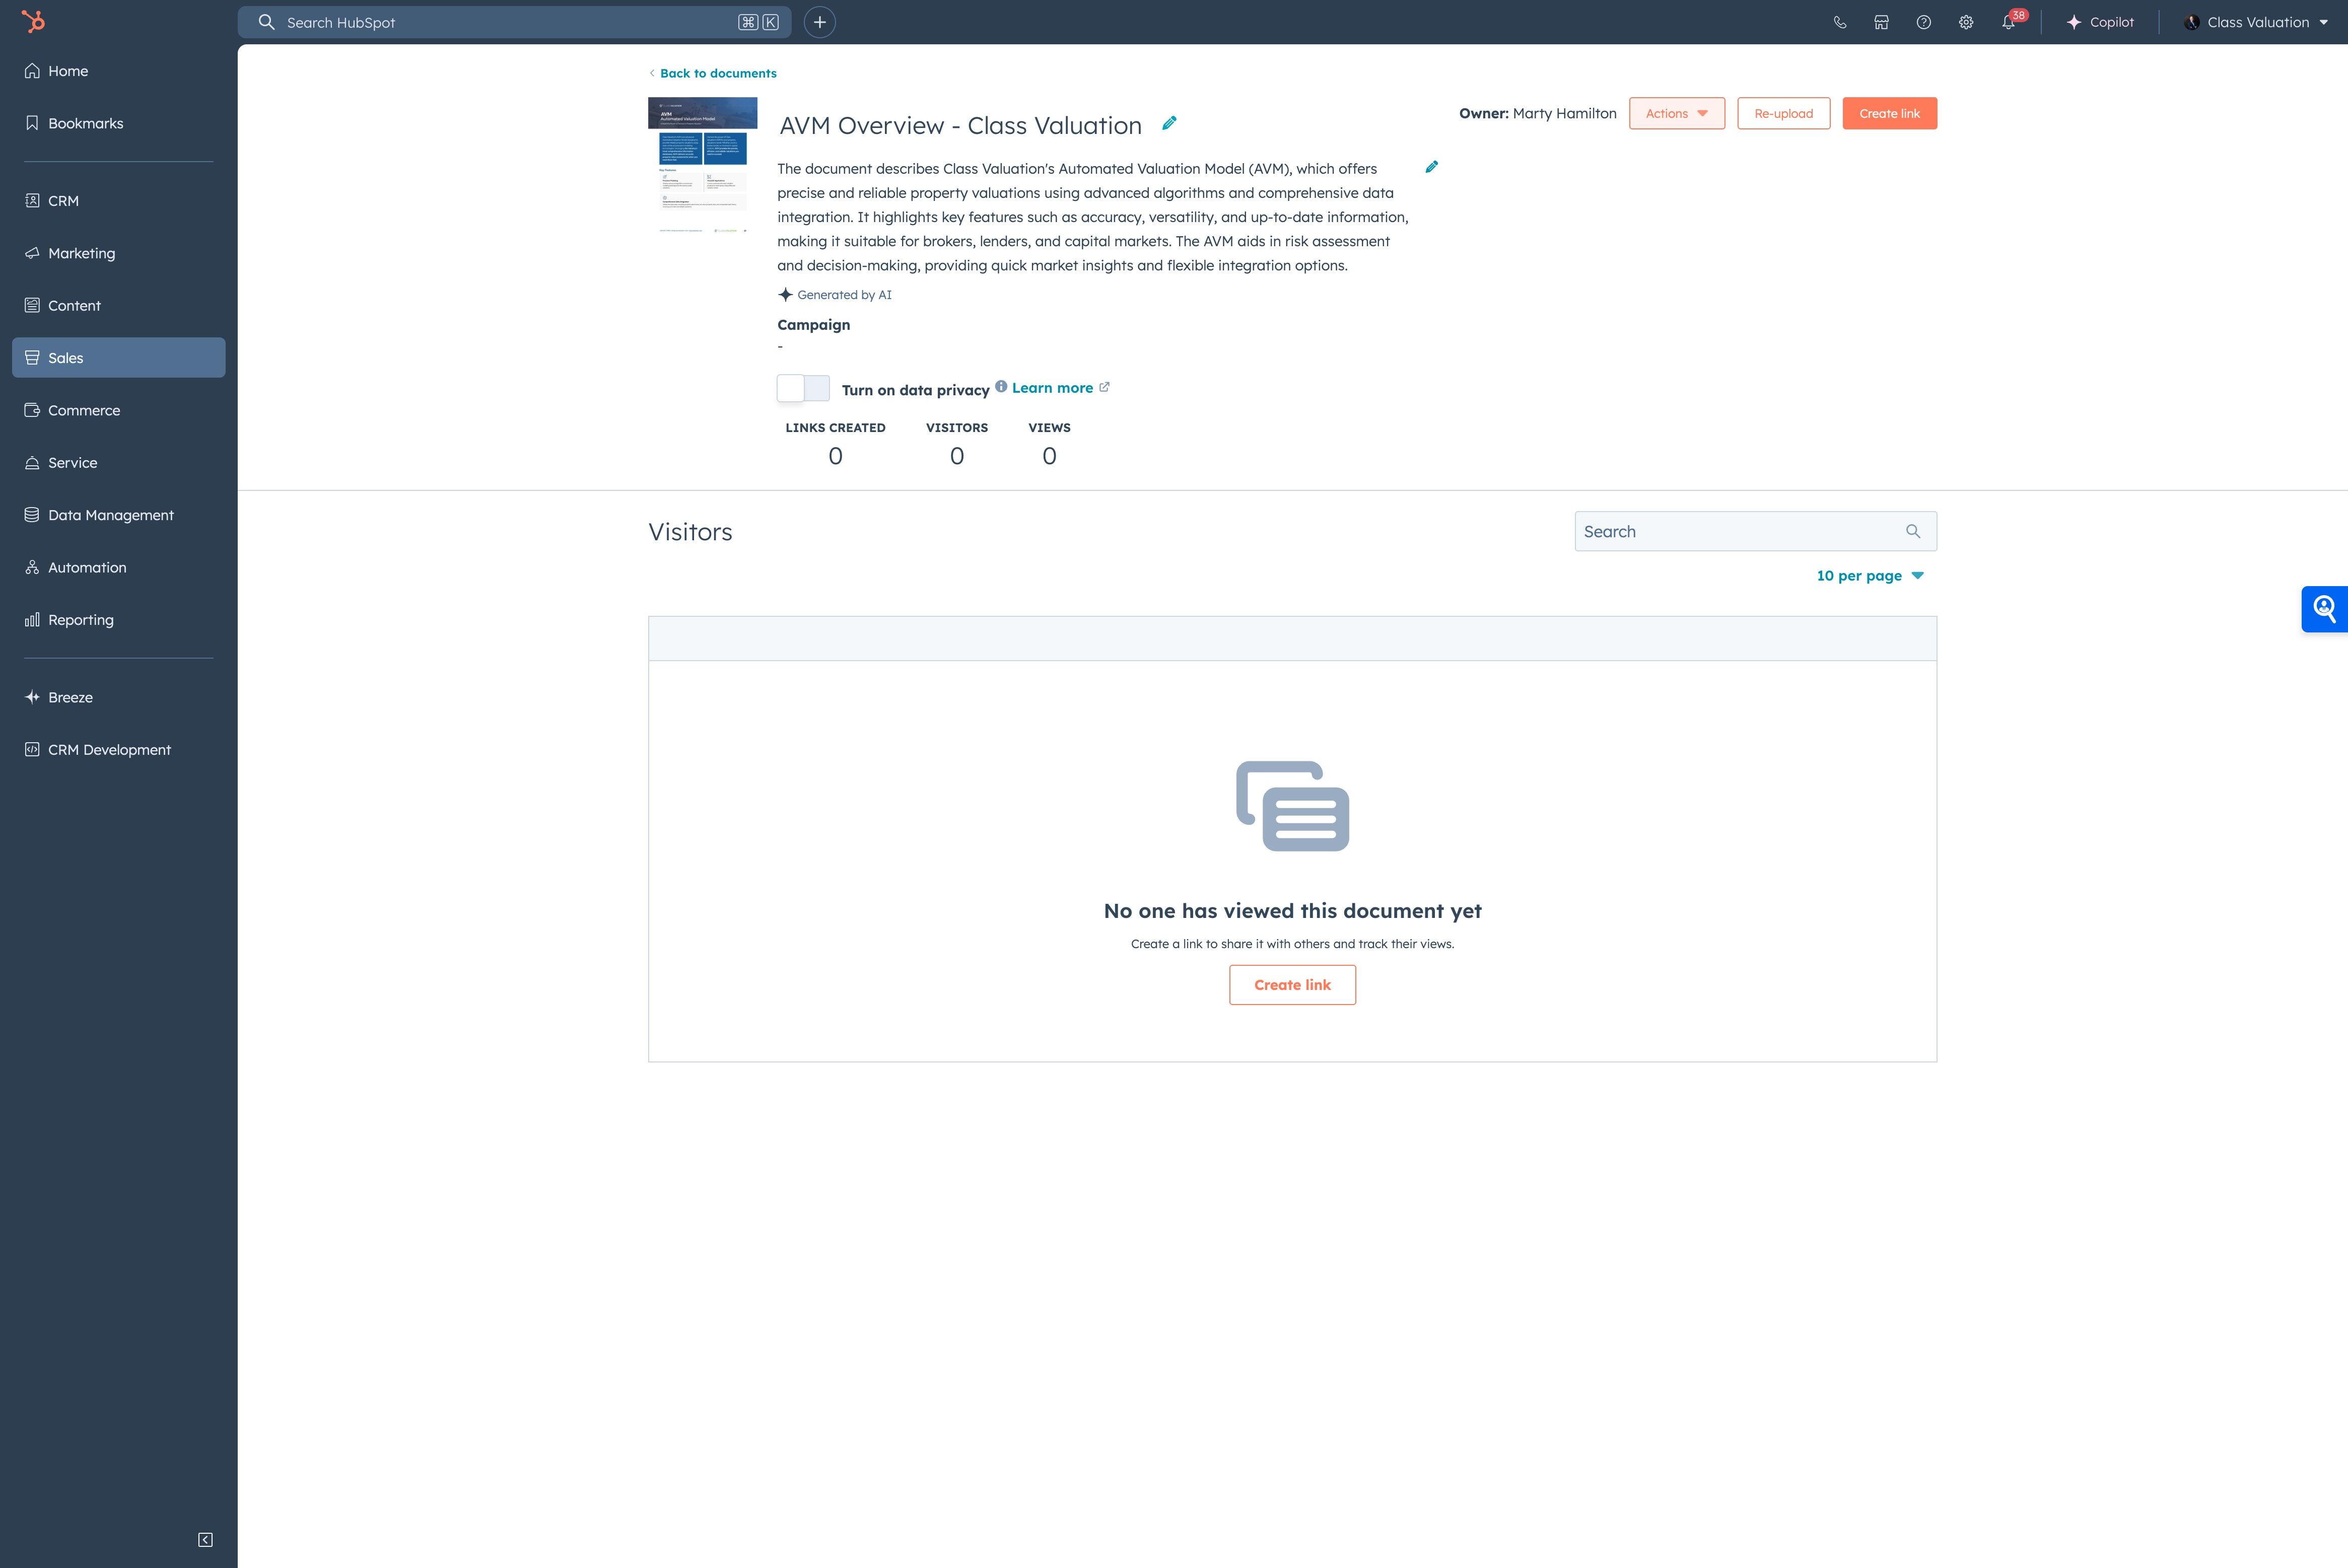Edit the description with the pencil icon
Screen dimensions: 2348x1568
tap(1431, 167)
